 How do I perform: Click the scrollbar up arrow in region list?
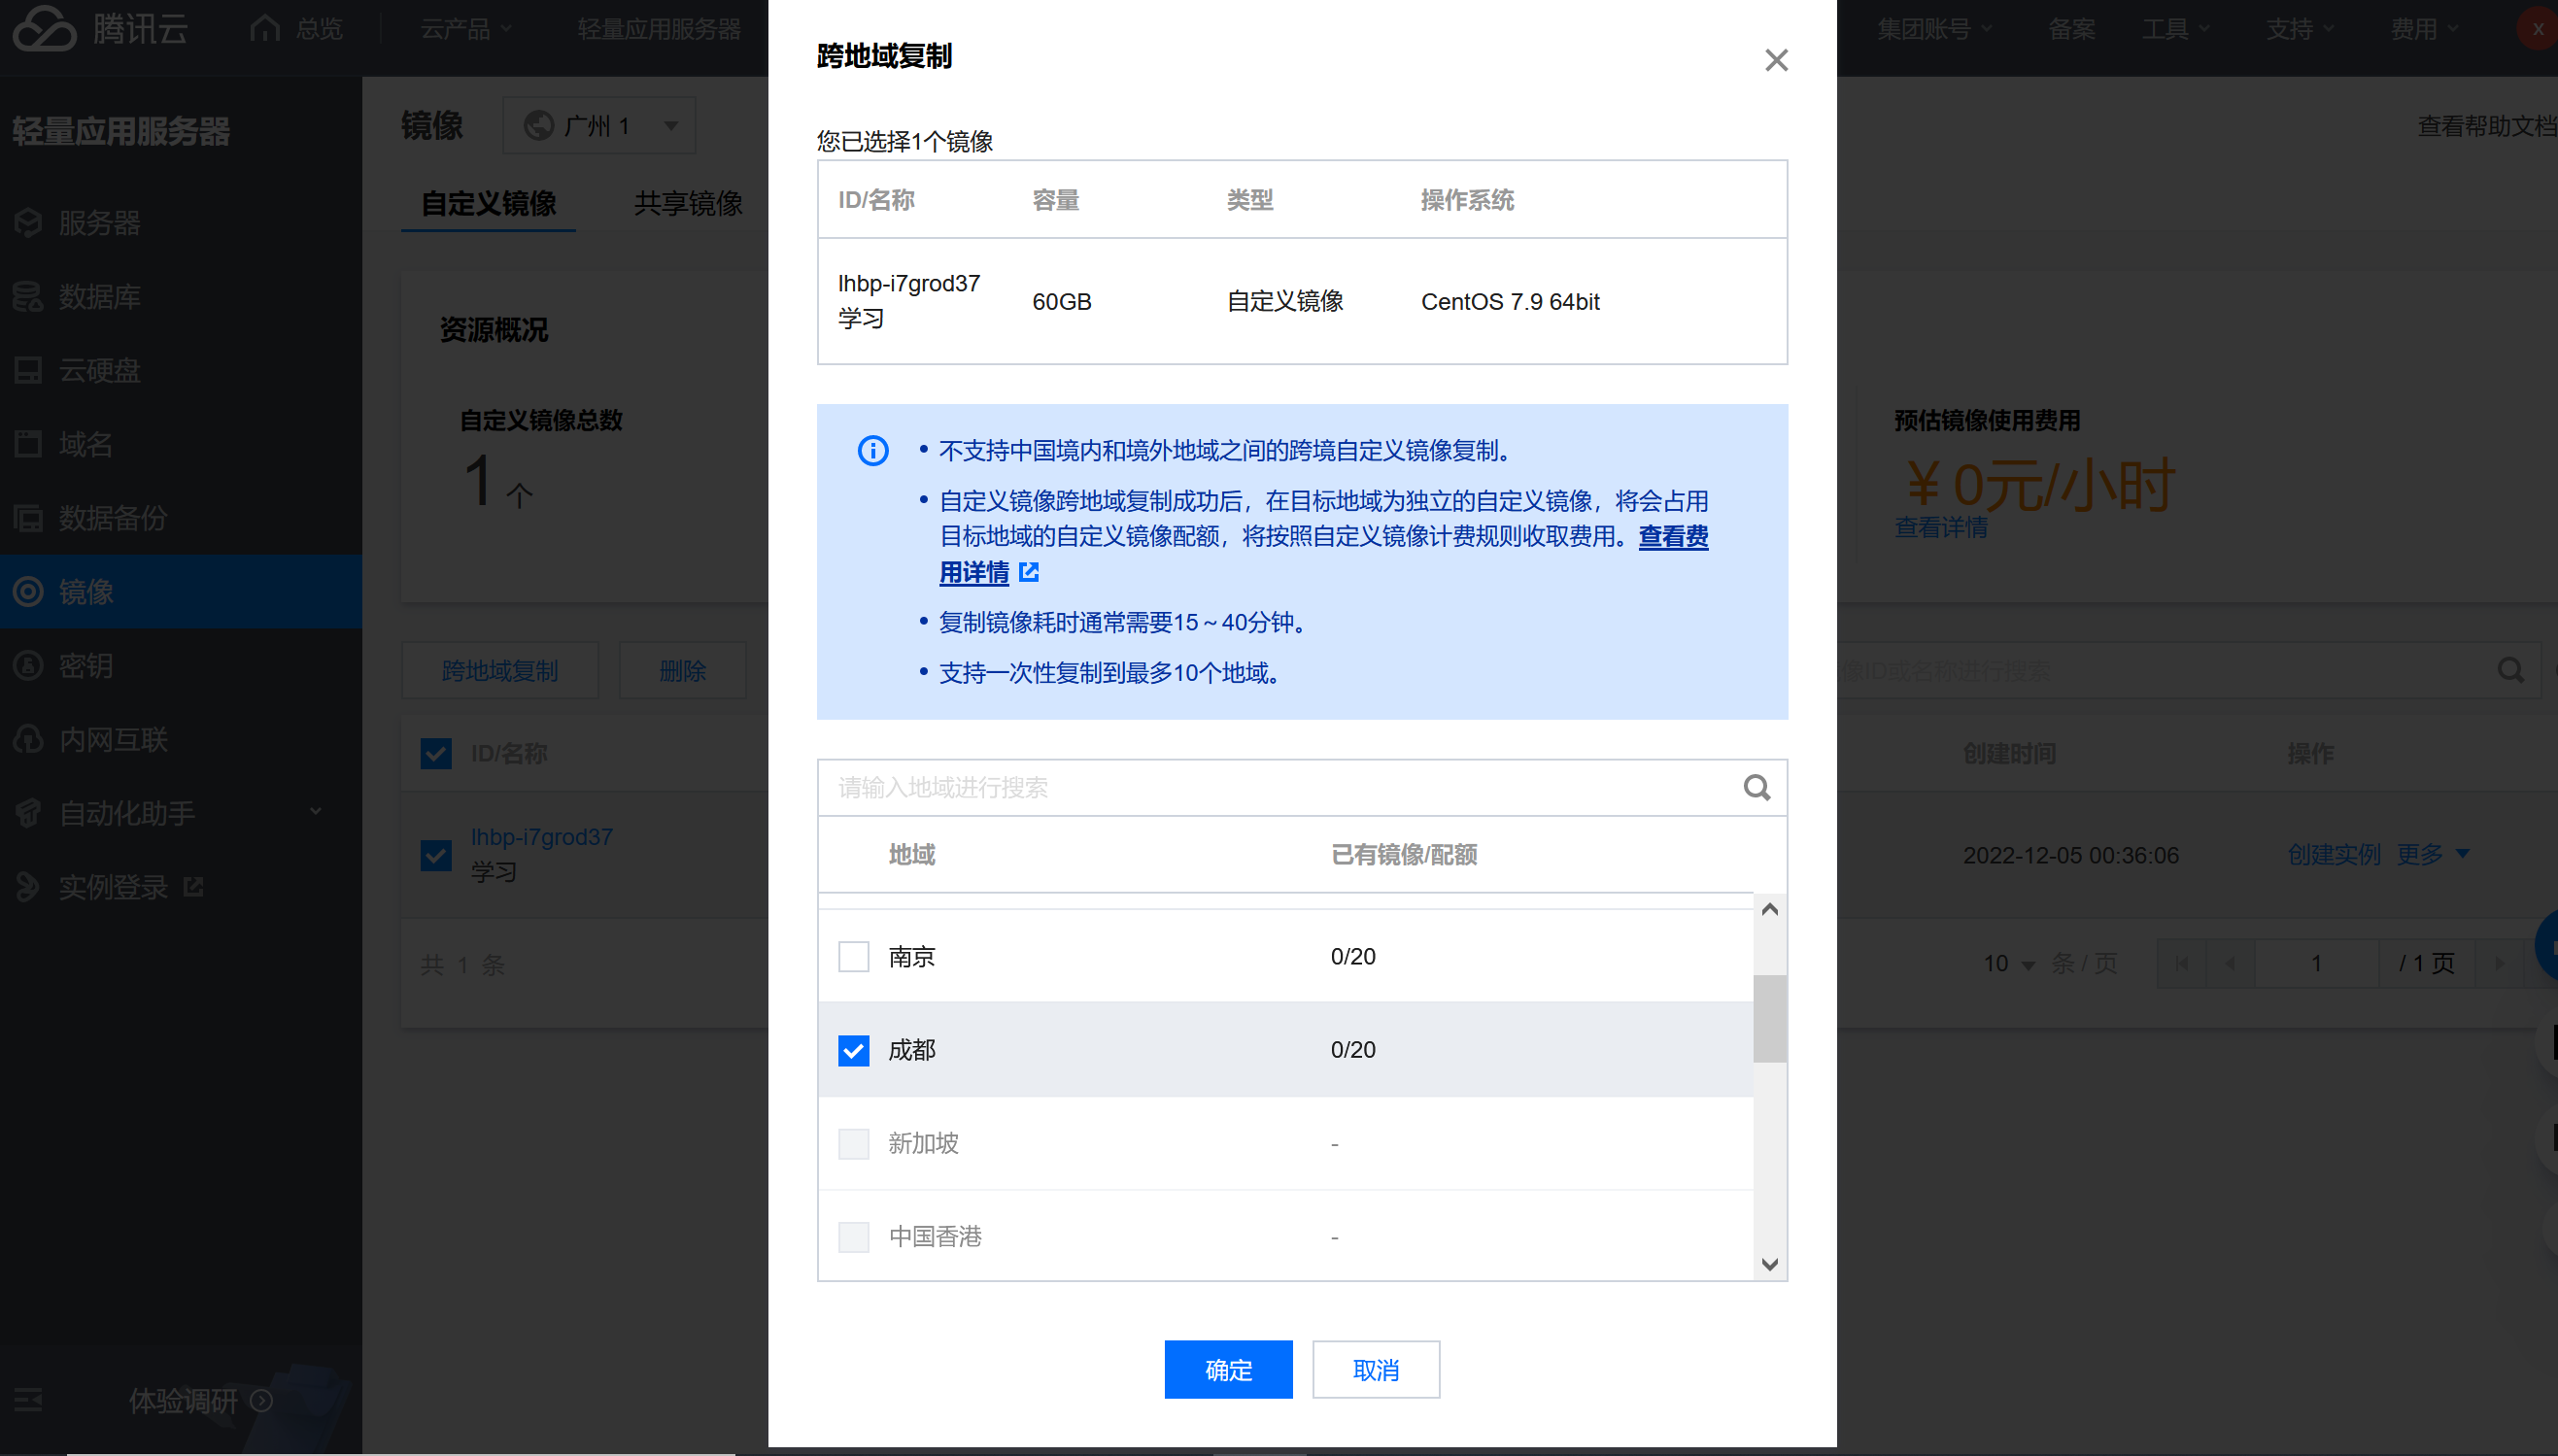tap(1769, 909)
